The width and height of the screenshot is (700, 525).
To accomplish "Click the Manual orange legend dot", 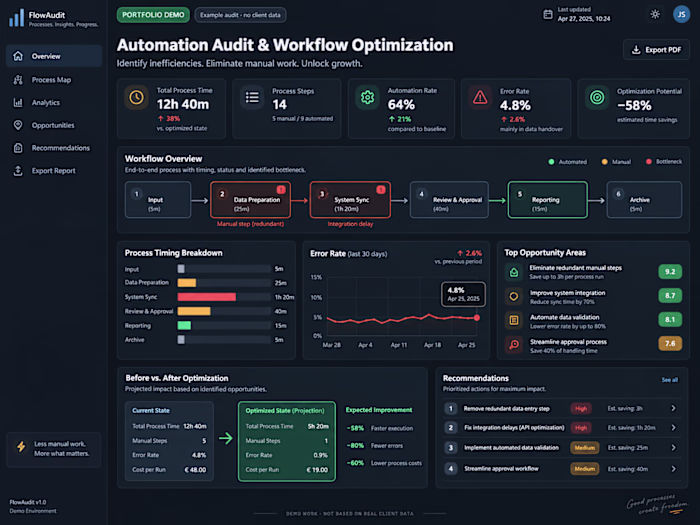I will 604,162.
